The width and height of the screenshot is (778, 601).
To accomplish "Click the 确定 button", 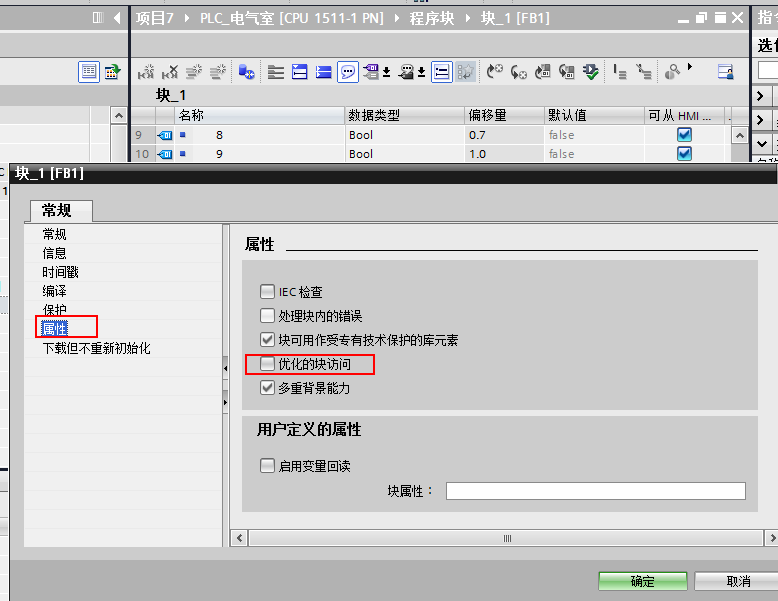I will tap(643, 581).
